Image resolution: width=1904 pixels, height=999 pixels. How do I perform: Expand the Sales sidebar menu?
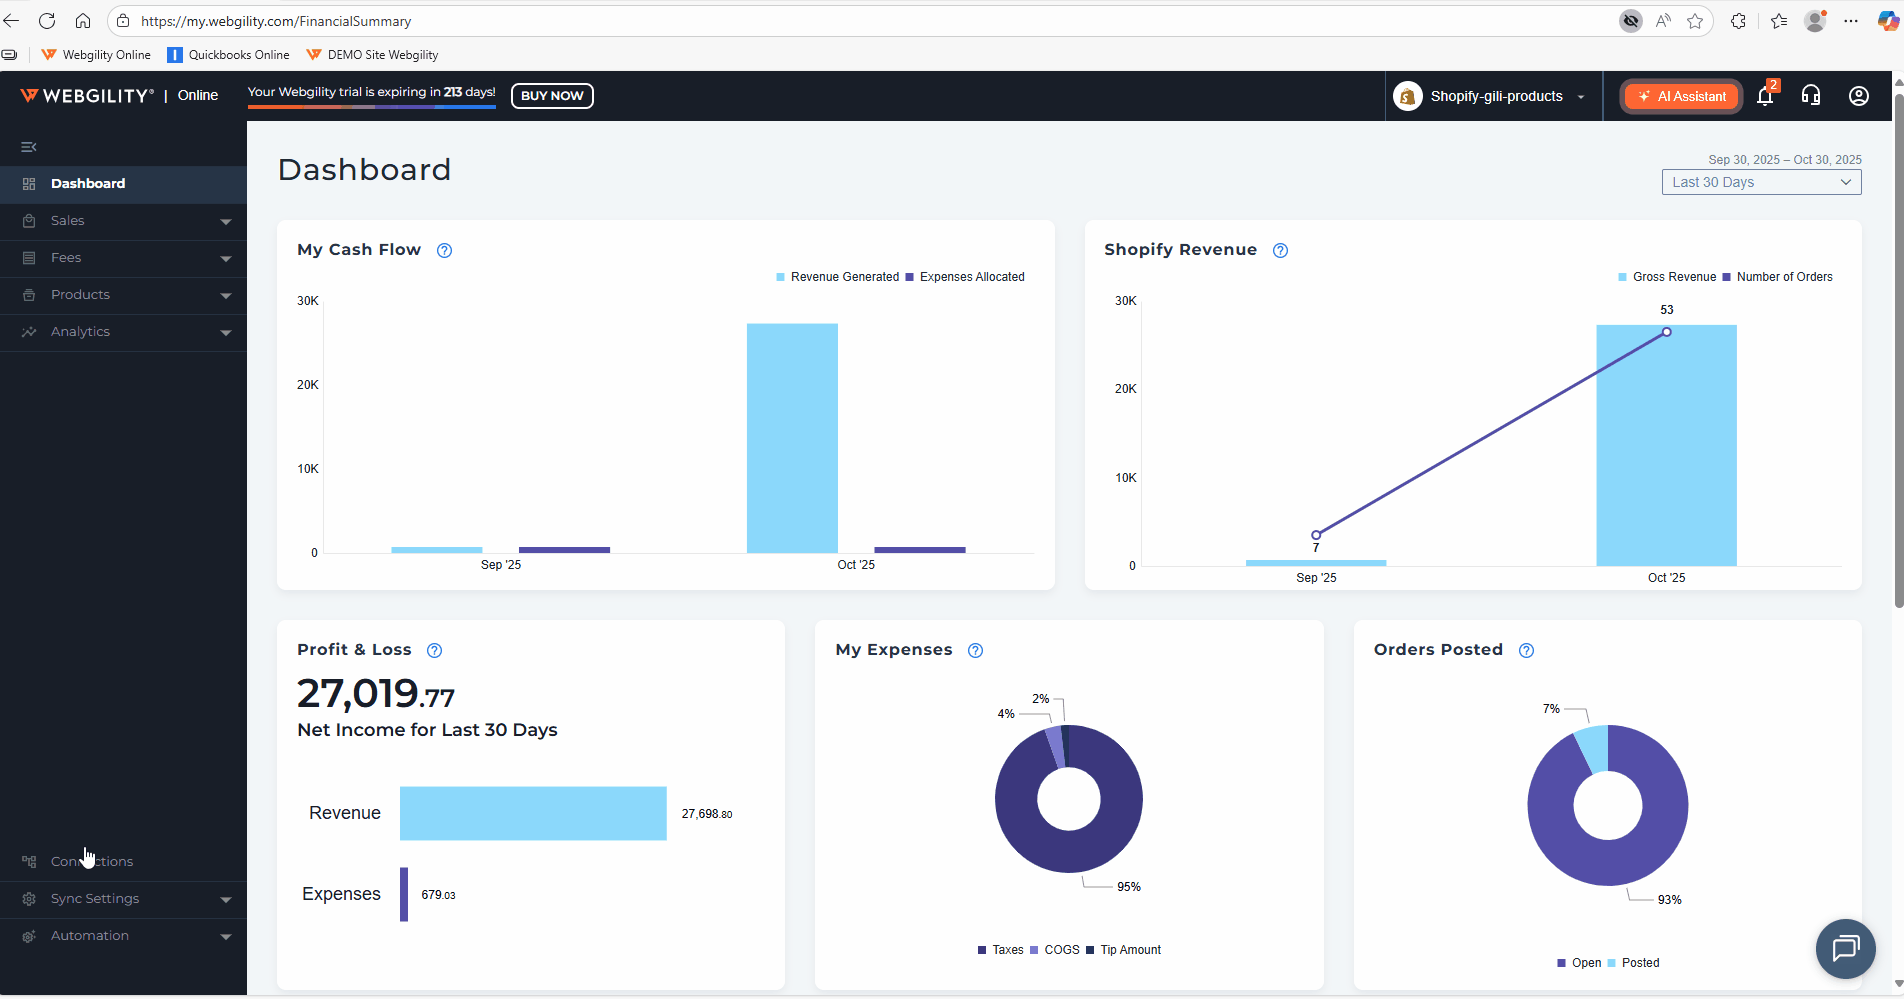[x=123, y=221]
